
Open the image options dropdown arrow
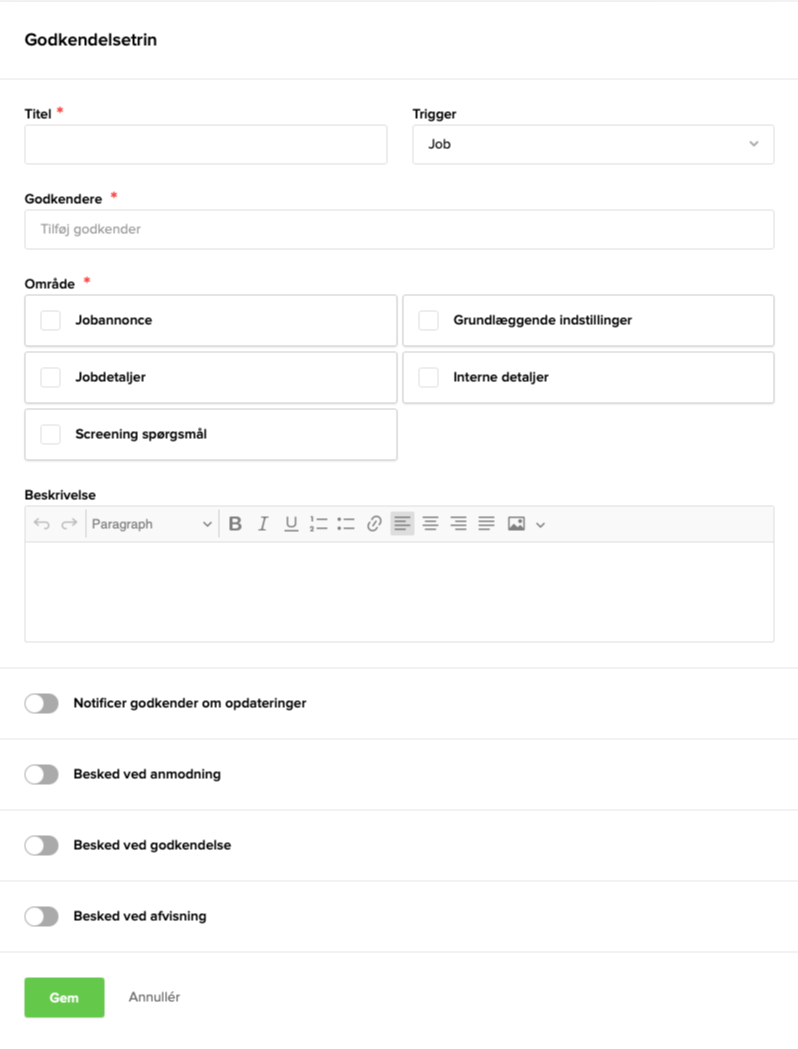541,525
